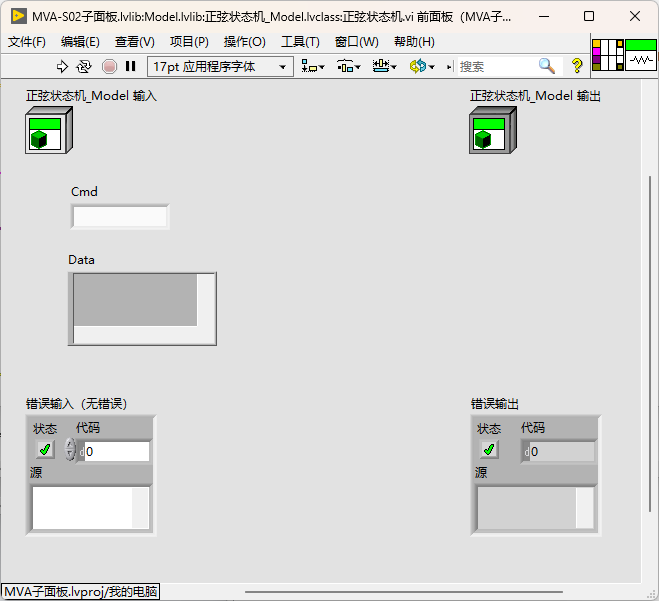Maximize the window
The height and width of the screenshot is (601, 659).
pyautogui.click(x=589, y=16)
